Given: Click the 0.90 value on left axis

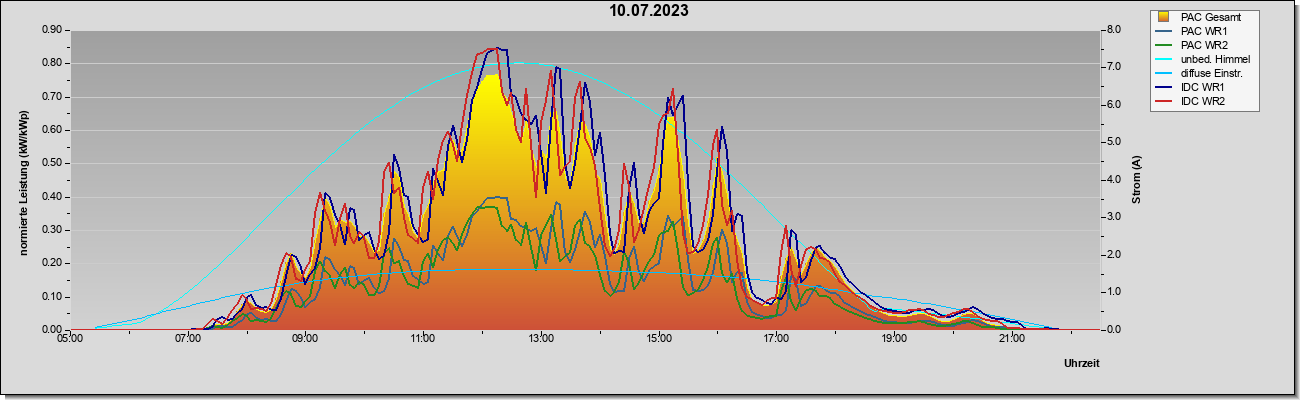Looking at the screenshot, I should click(x=52, y=30).
